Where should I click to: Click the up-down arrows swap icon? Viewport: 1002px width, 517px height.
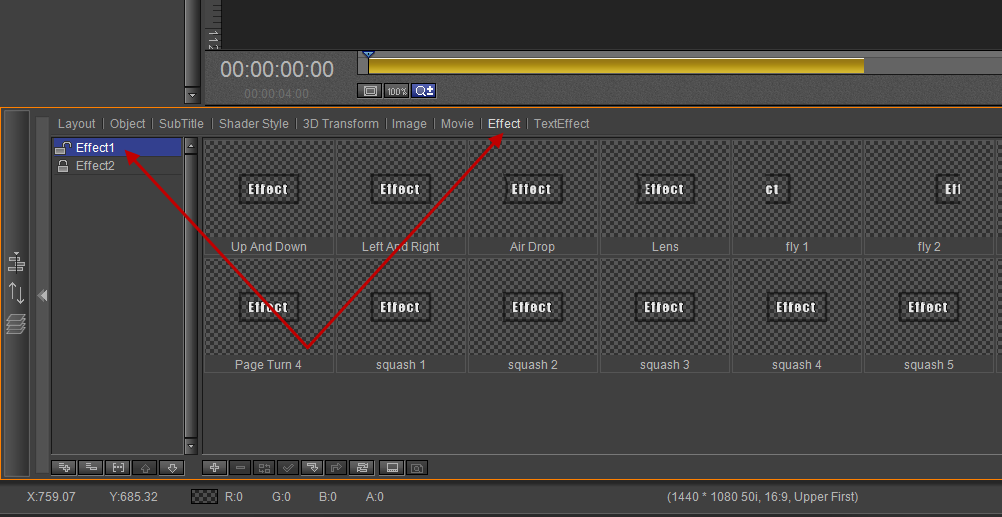coord(16,293)
